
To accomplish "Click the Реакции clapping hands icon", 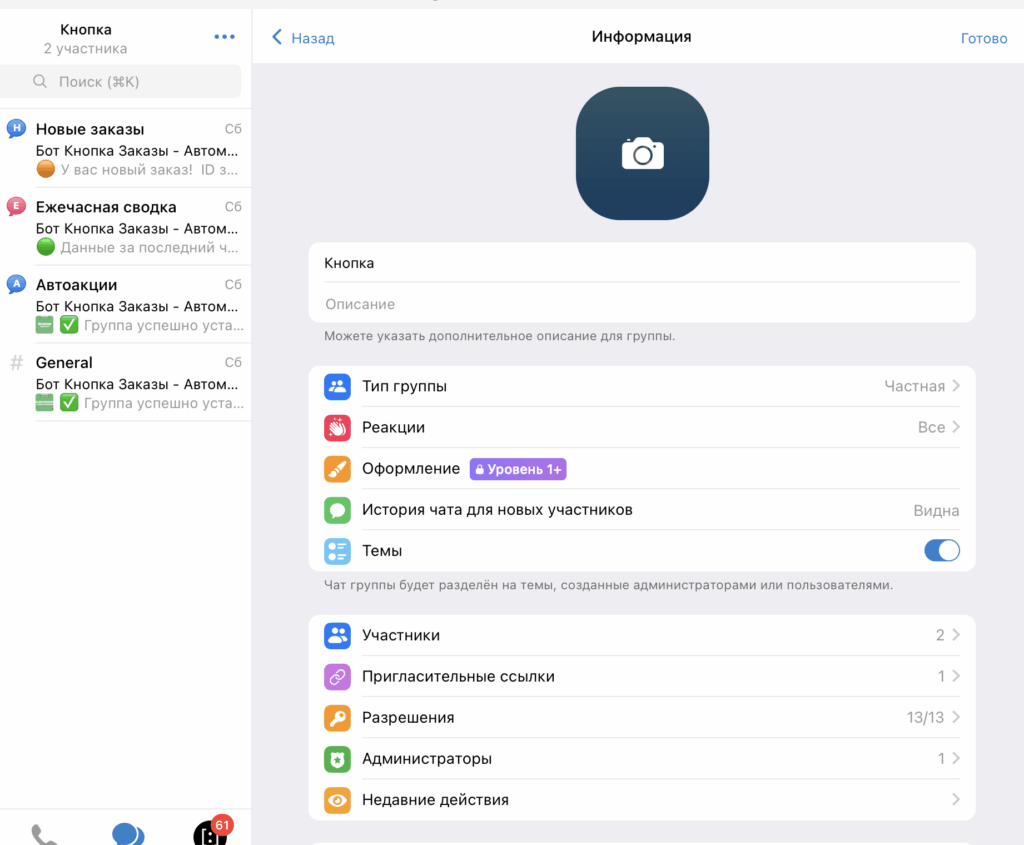I will click(337, 427).
